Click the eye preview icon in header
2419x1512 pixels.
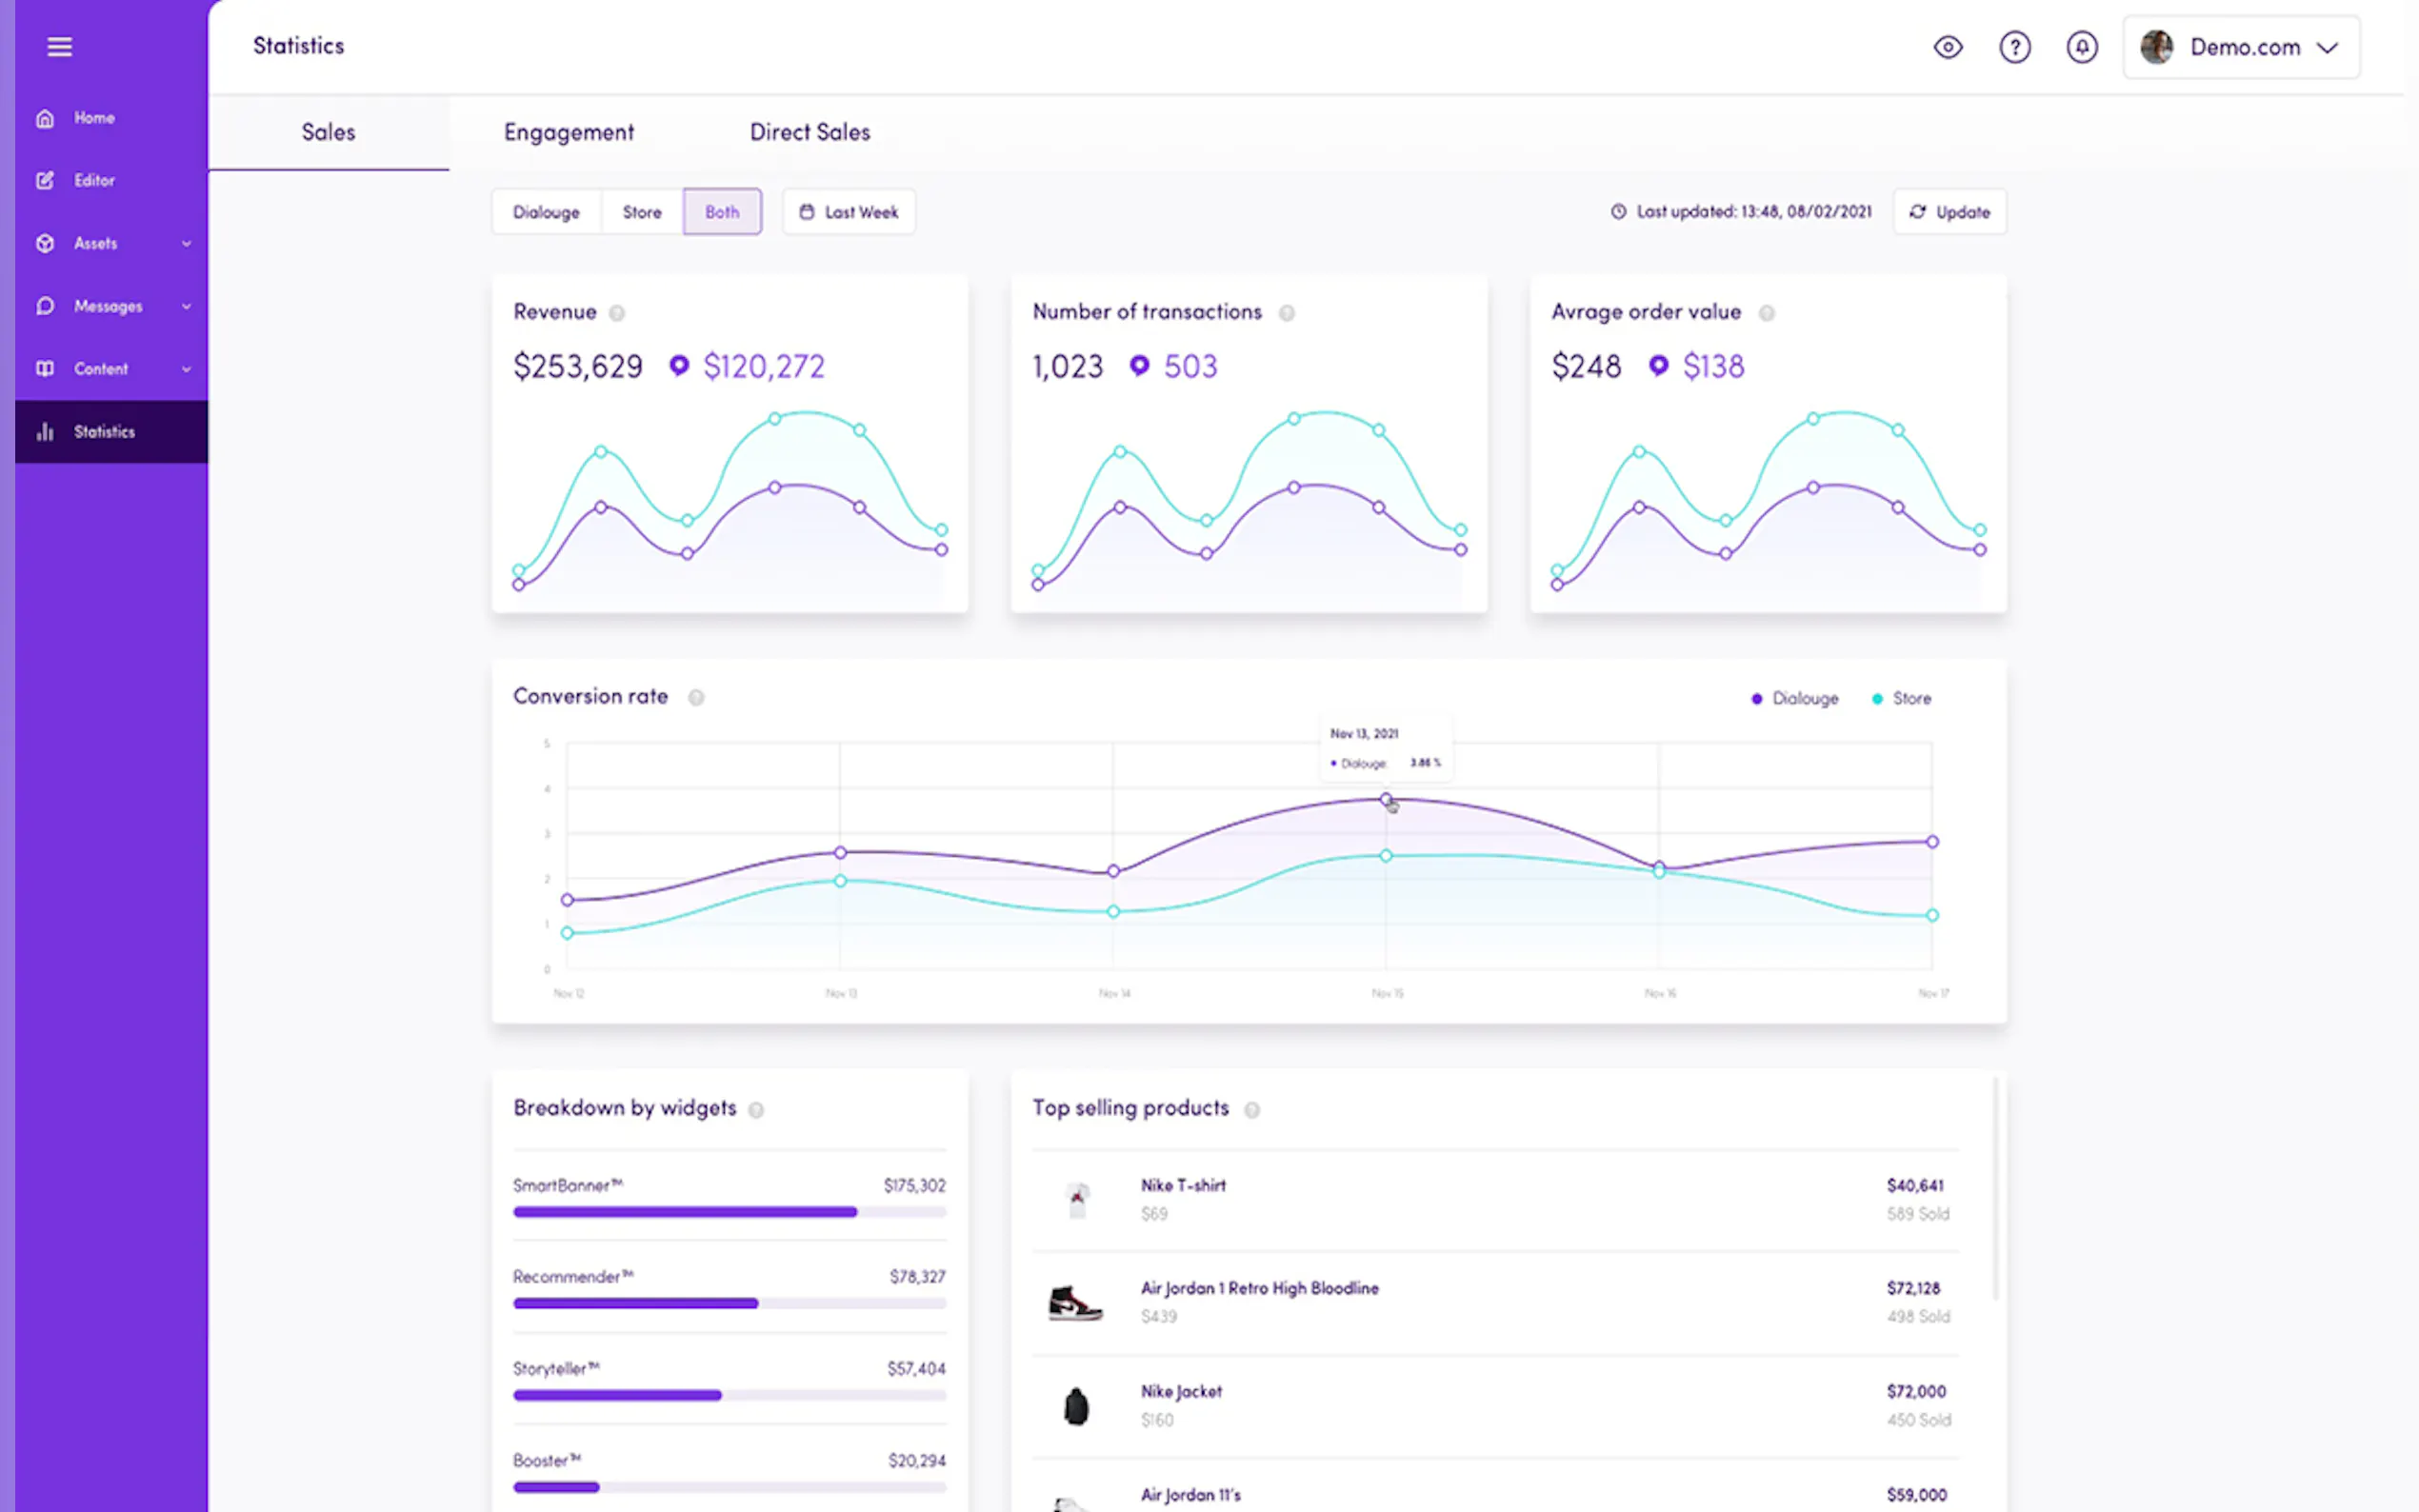1947,47
